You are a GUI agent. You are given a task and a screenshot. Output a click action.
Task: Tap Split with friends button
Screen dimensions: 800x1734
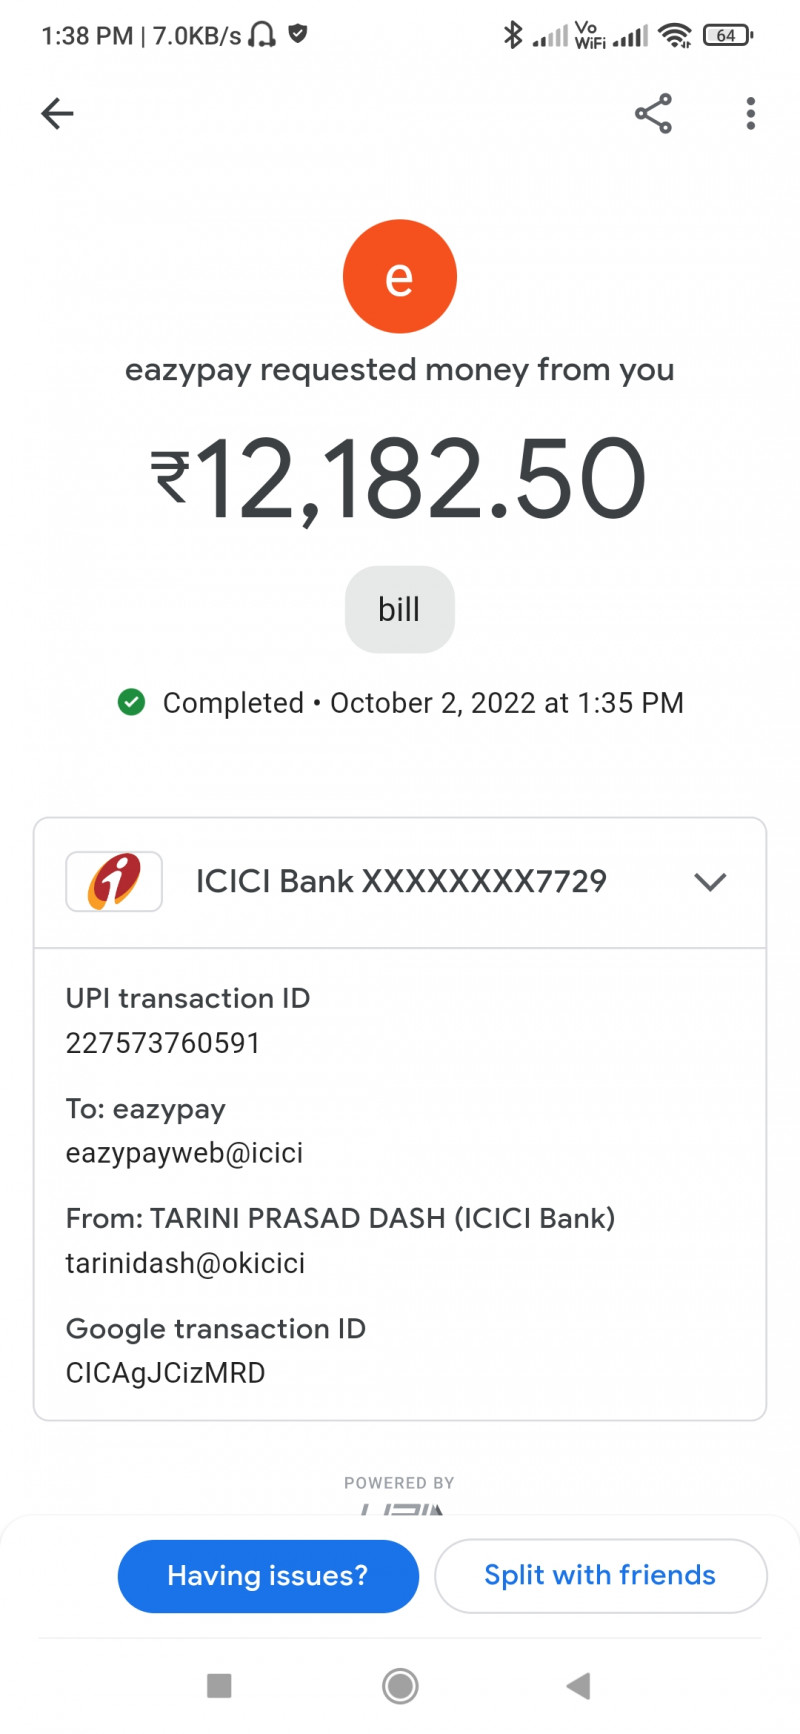(x=600, y=1576)
